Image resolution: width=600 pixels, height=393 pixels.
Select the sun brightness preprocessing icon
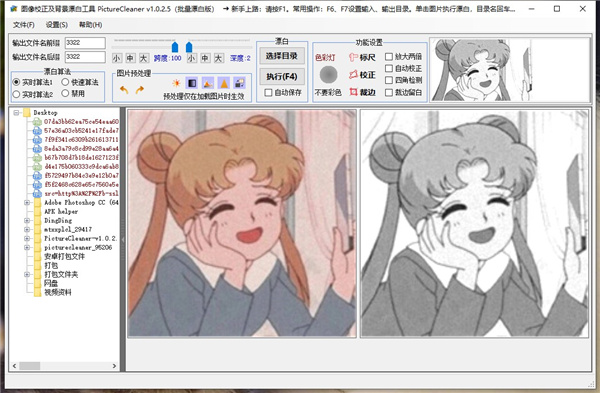click(x=176, y=83)
